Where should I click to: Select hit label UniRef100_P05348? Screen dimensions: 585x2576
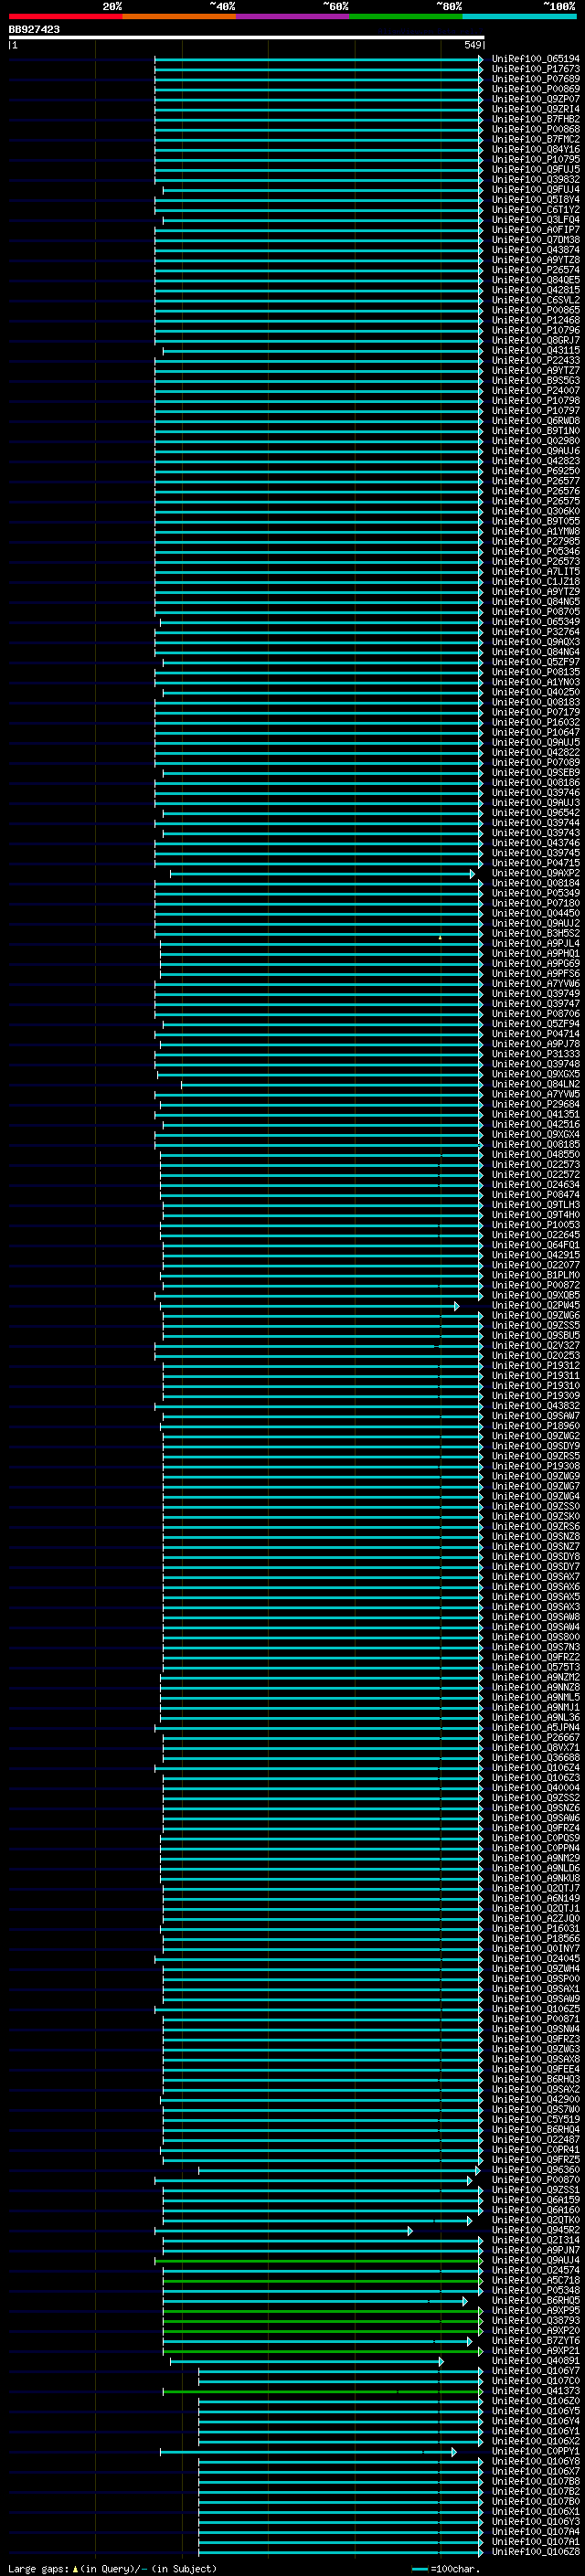[535, 2290]
